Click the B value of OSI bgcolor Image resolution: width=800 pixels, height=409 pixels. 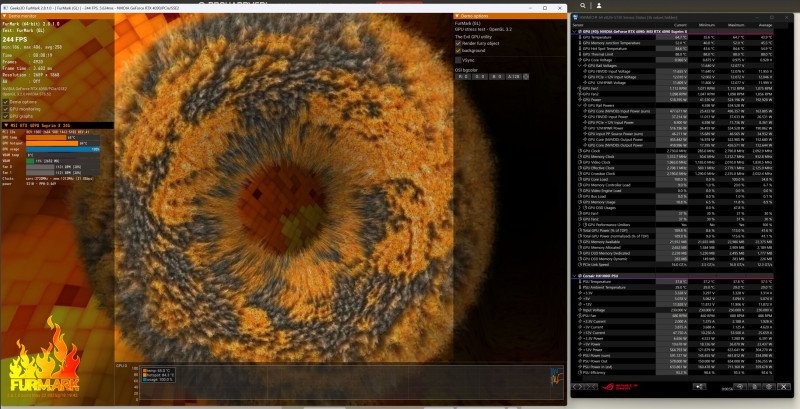[x=495, y=76]
